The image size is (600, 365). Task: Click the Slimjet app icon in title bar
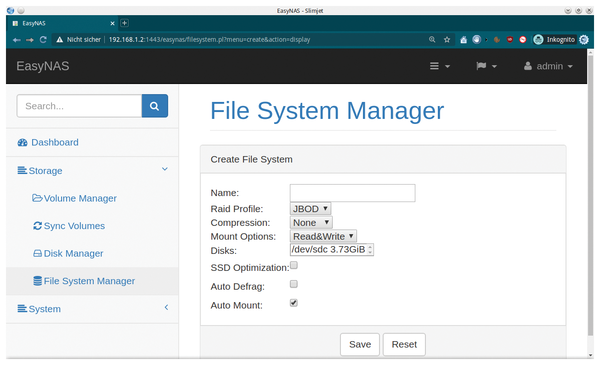[10, 10]
